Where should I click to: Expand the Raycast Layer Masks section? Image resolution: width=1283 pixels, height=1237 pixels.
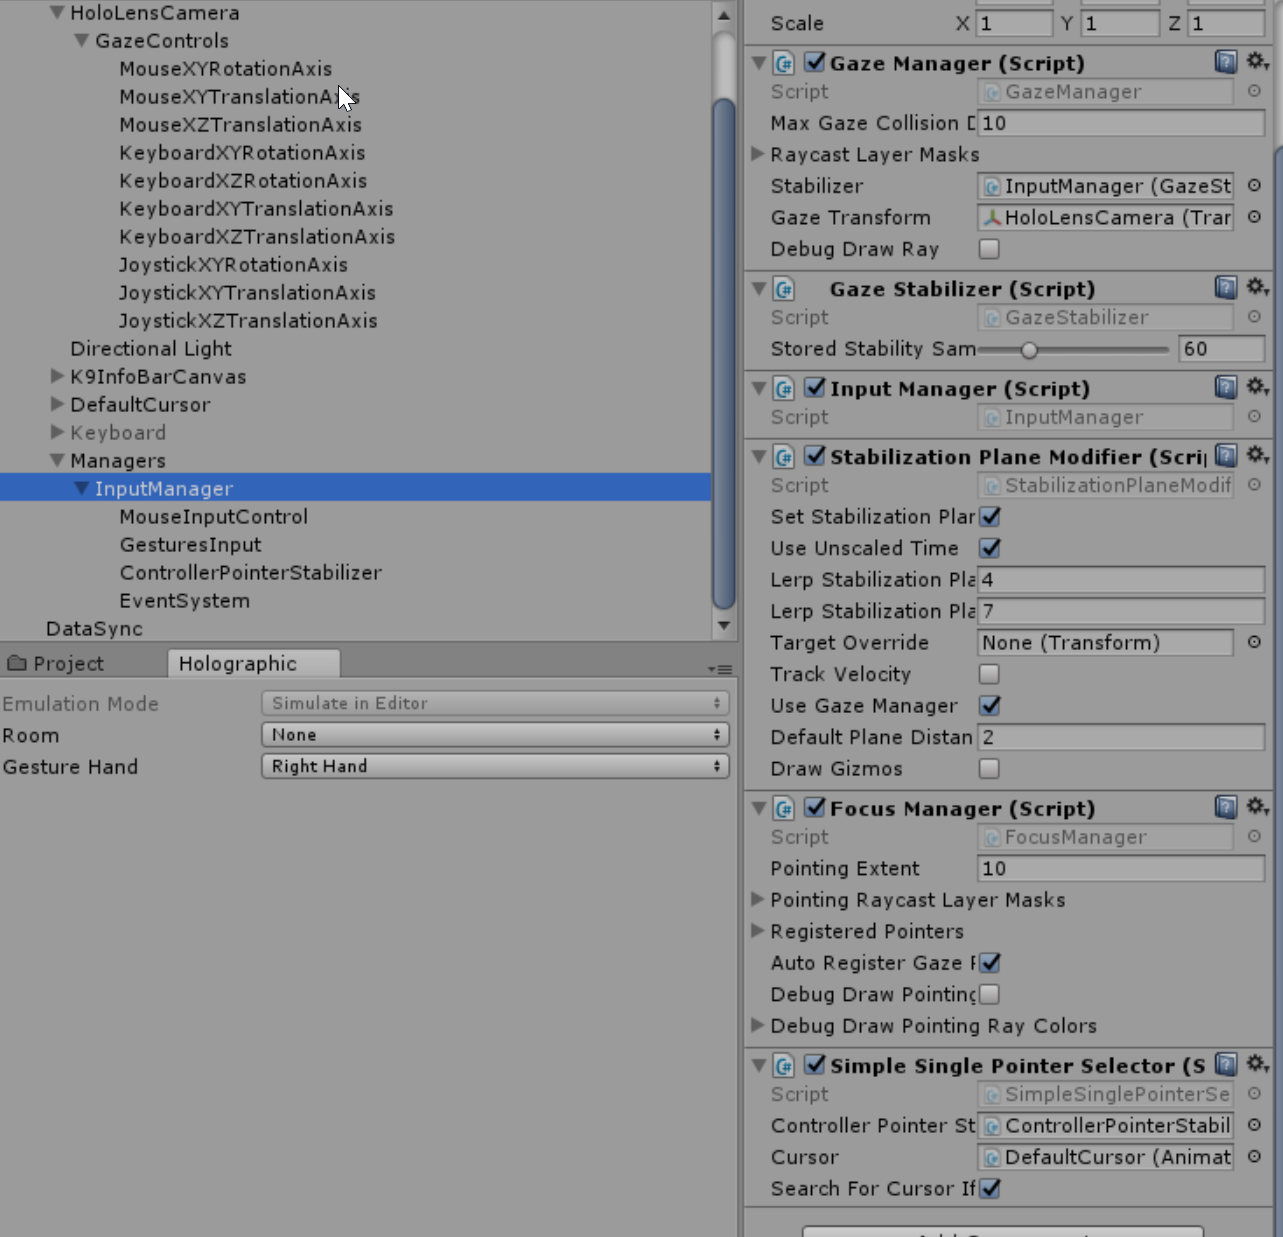pos(759,154)
